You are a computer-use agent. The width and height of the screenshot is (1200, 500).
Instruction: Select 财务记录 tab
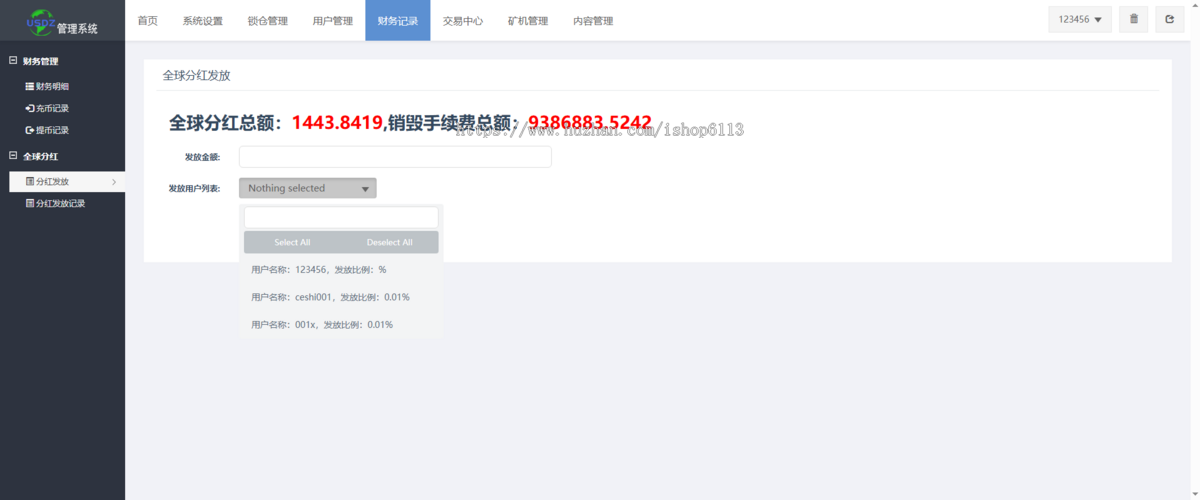[x=398, y=20]
